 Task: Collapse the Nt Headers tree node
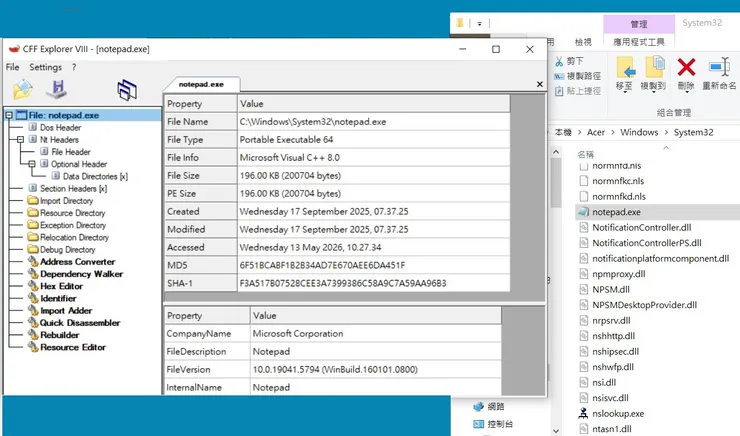20,140
